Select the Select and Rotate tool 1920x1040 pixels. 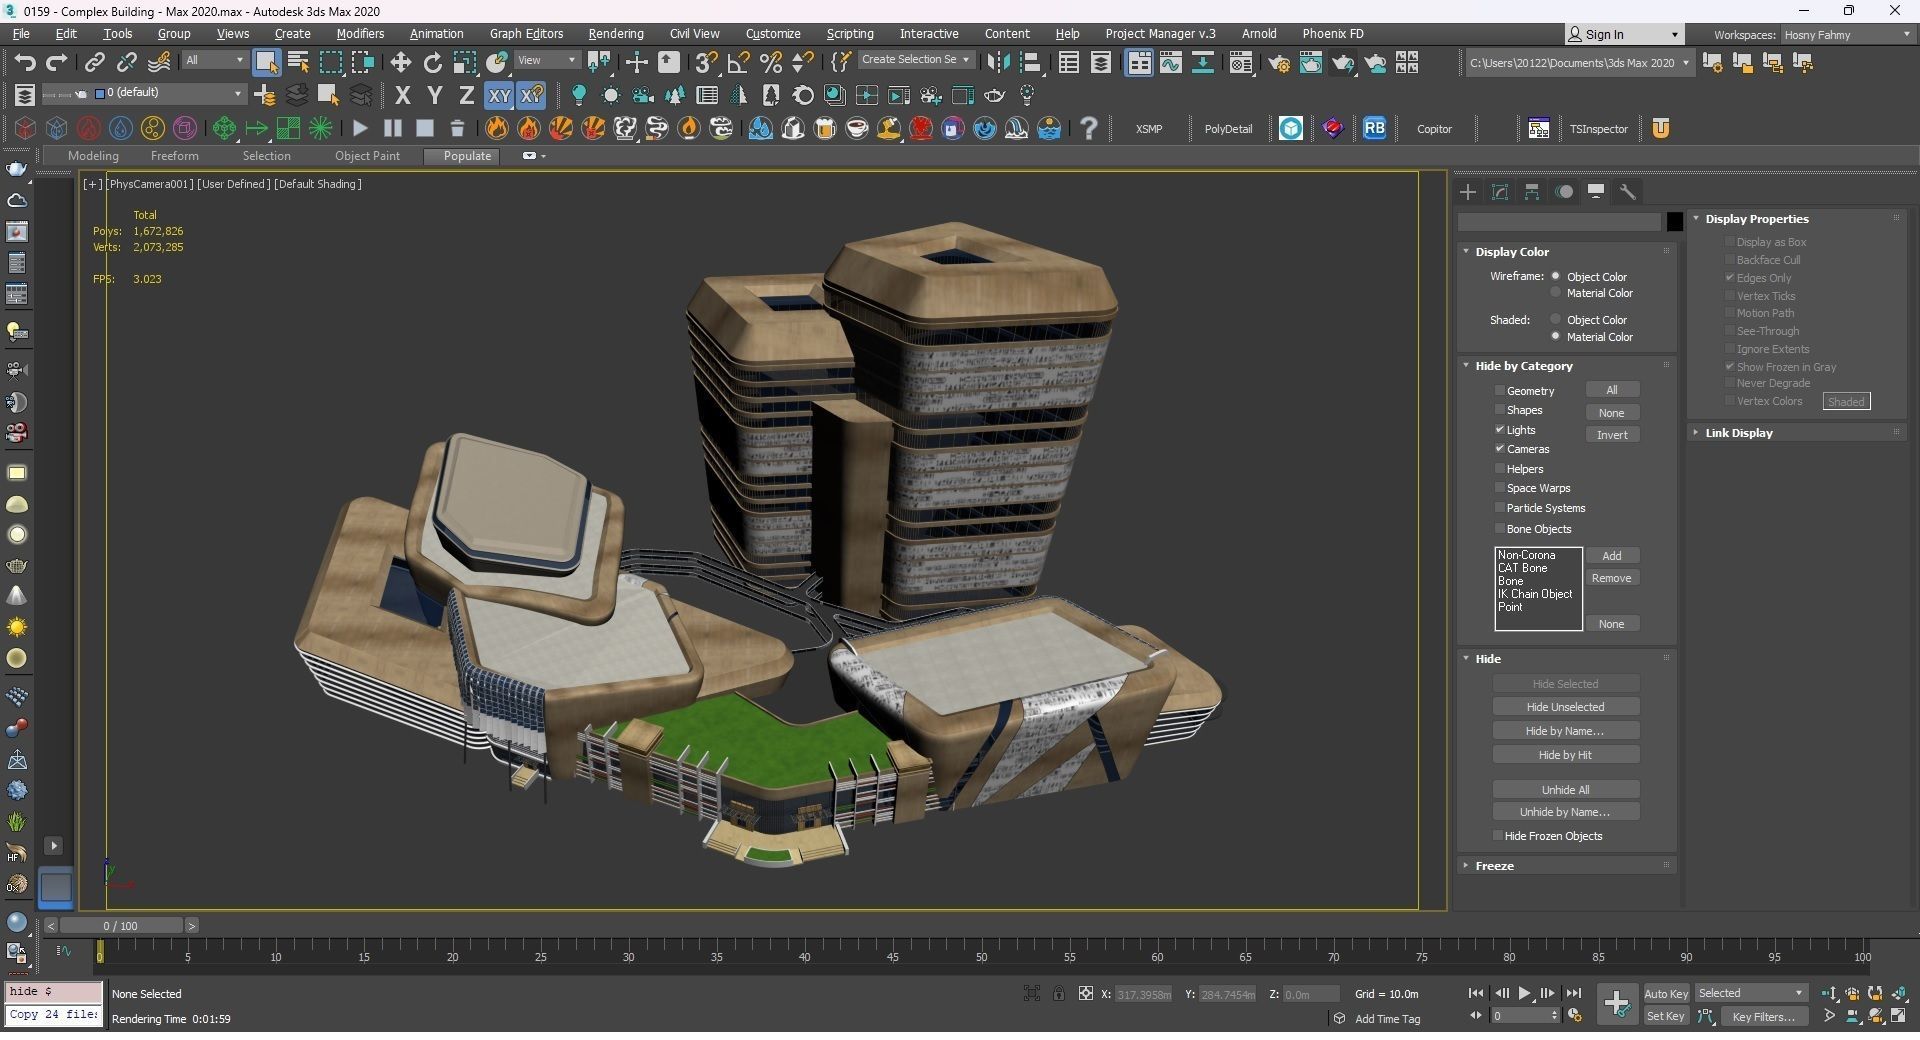tap(433, 63)
